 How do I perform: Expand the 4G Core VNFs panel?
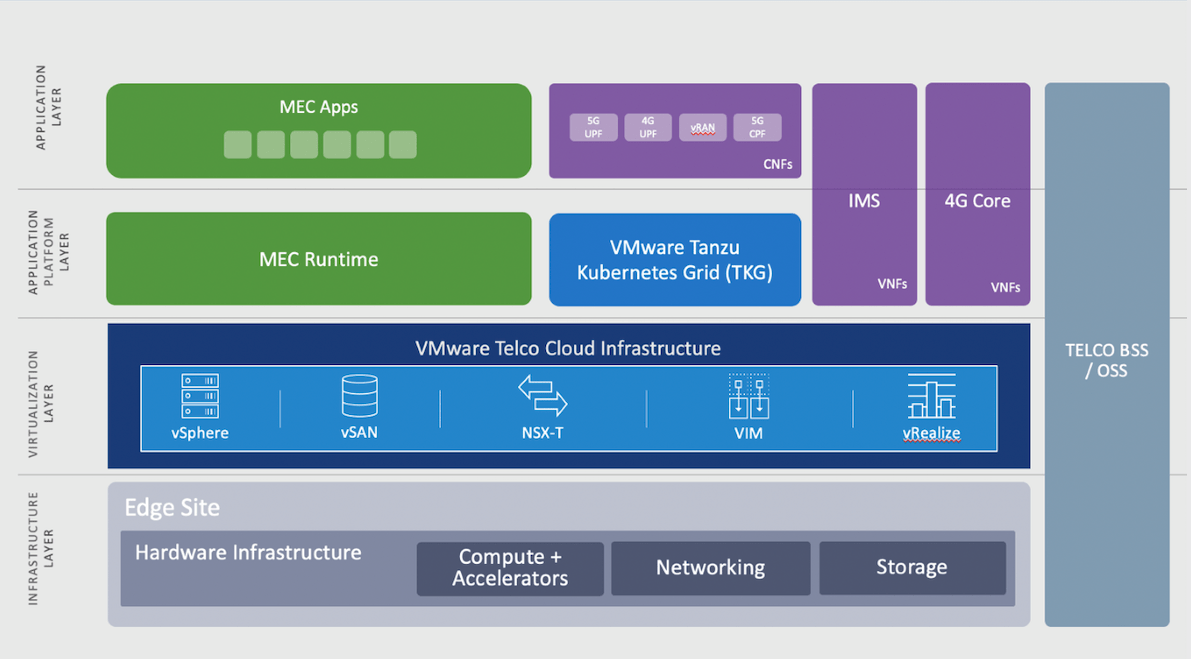pyautogui.click(x=977, y=200)
